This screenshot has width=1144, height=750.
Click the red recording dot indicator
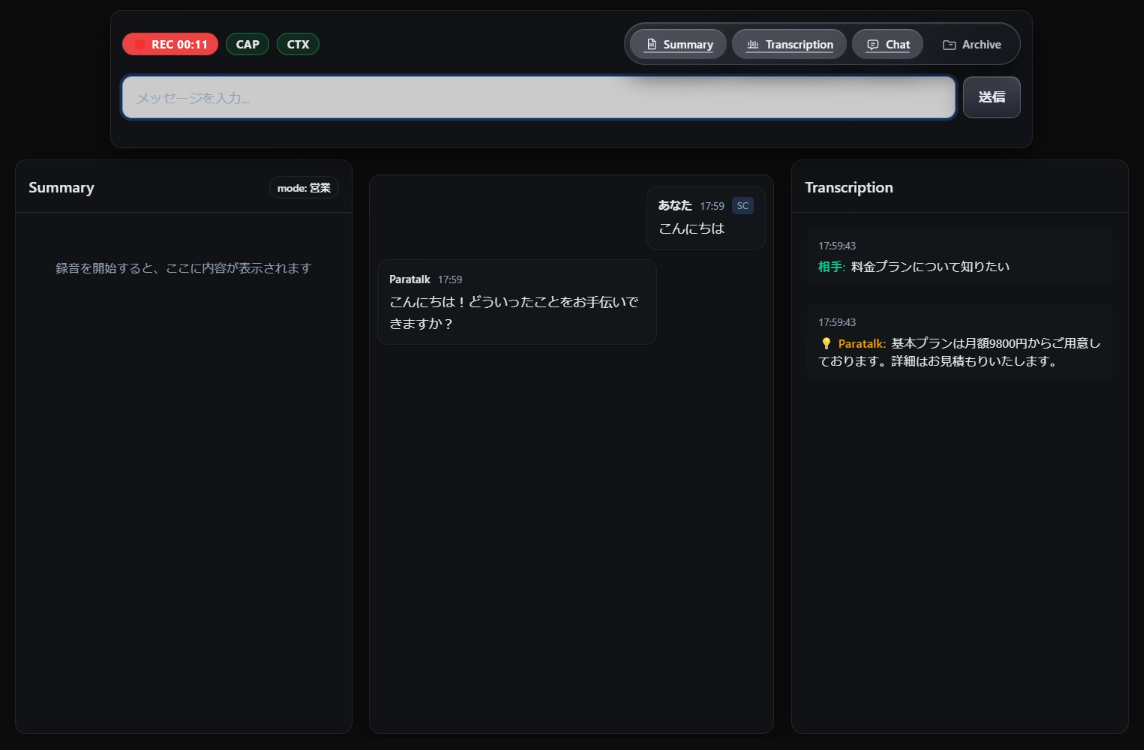(139, 43)
